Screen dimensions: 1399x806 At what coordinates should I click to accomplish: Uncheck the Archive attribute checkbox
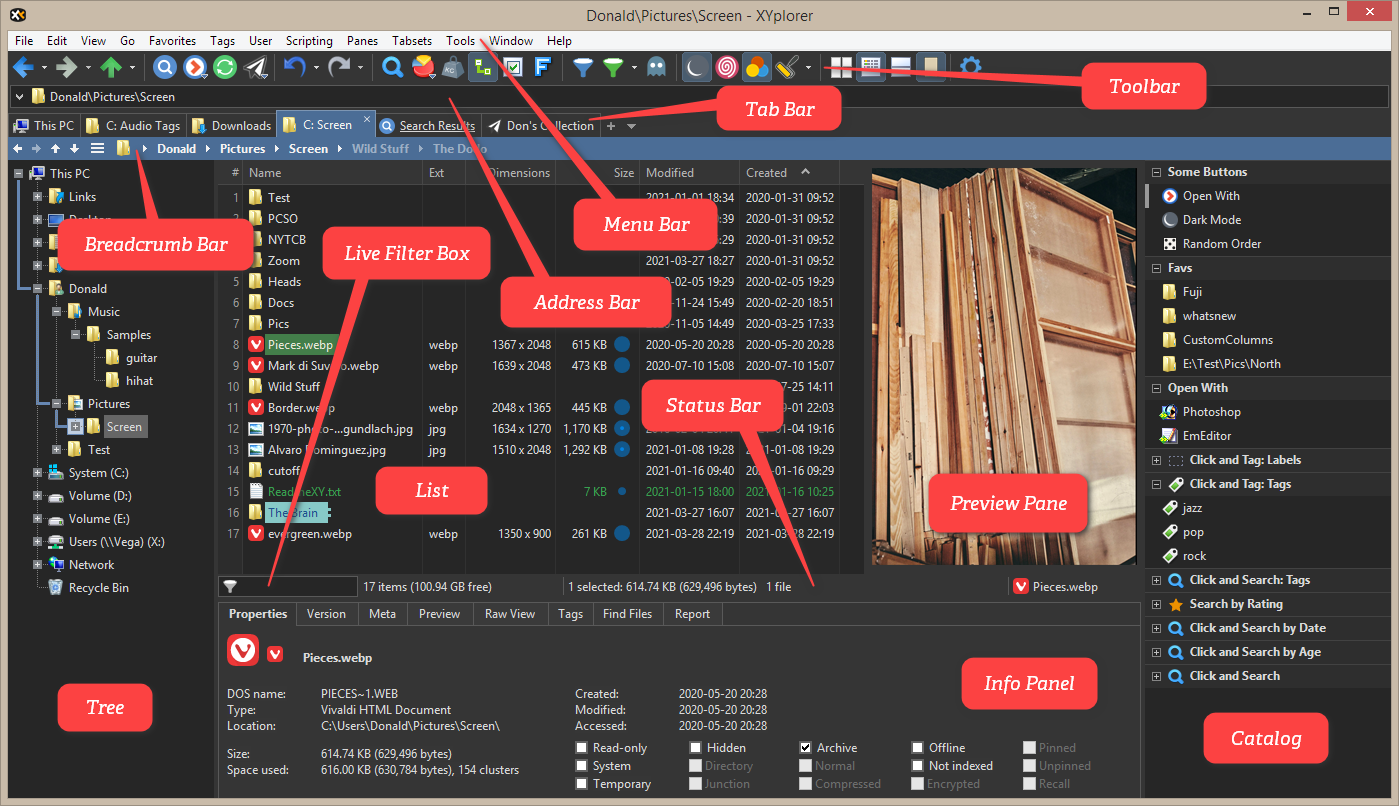click(x=806, y=748)
